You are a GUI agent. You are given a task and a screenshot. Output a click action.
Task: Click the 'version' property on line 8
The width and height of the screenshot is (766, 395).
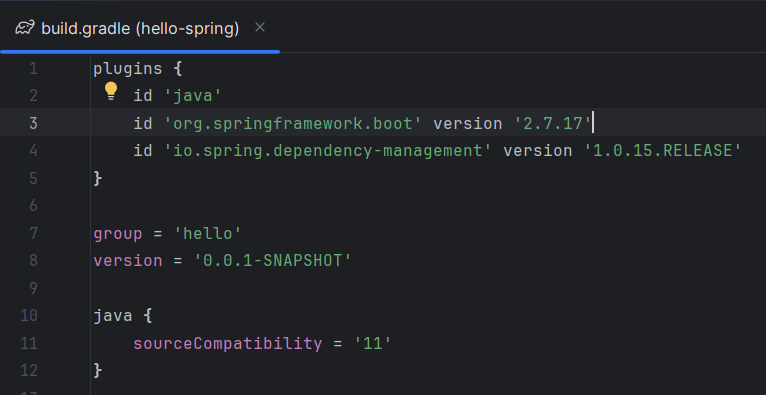128,261
